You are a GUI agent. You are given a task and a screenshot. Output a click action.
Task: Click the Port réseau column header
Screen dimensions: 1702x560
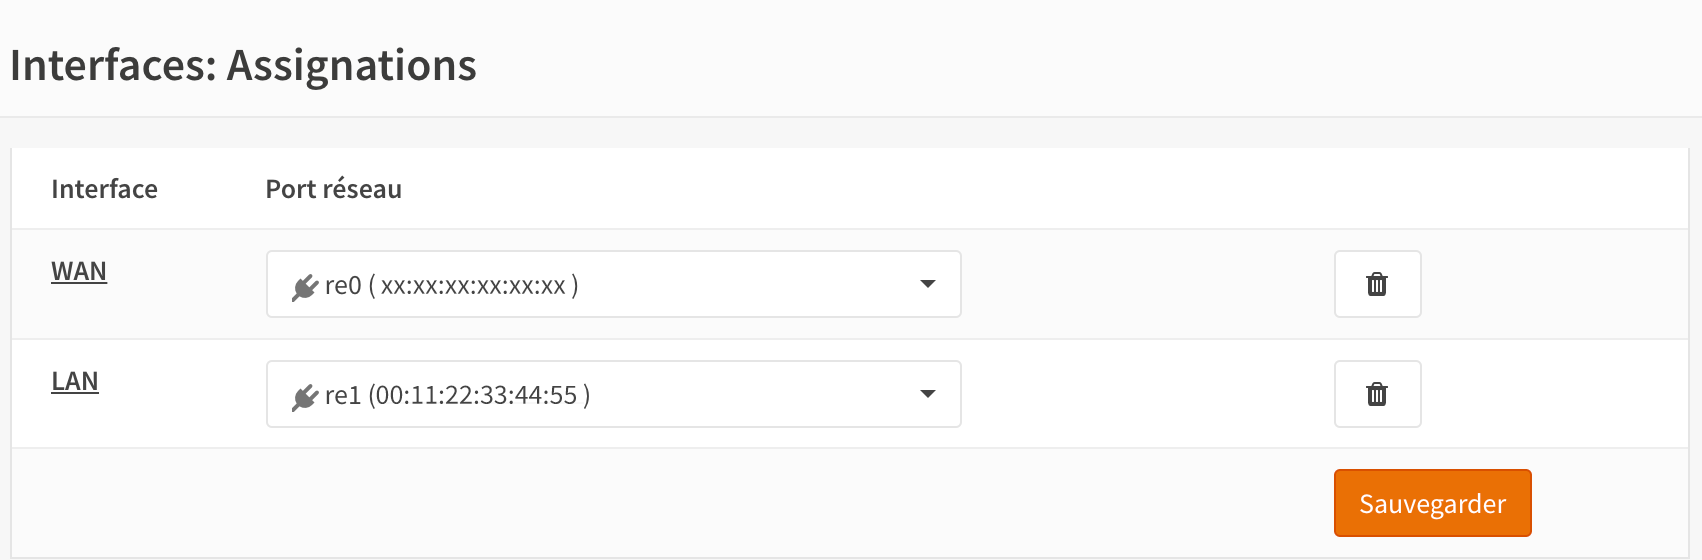point(333,189)
